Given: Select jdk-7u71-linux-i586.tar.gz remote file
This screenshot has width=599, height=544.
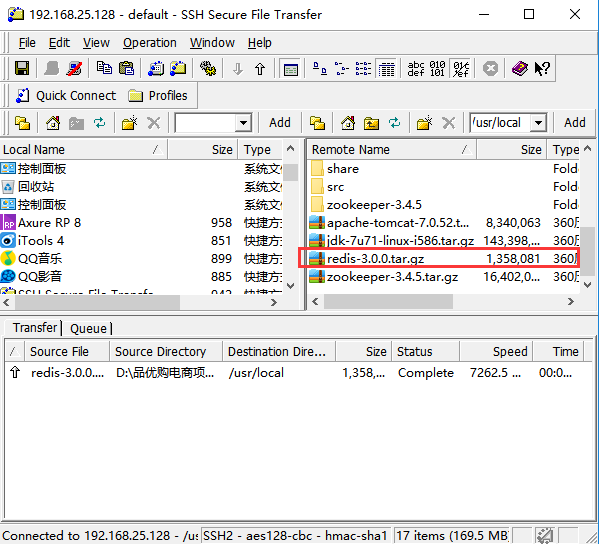Looking at the screenshot, I should (443, 241).
